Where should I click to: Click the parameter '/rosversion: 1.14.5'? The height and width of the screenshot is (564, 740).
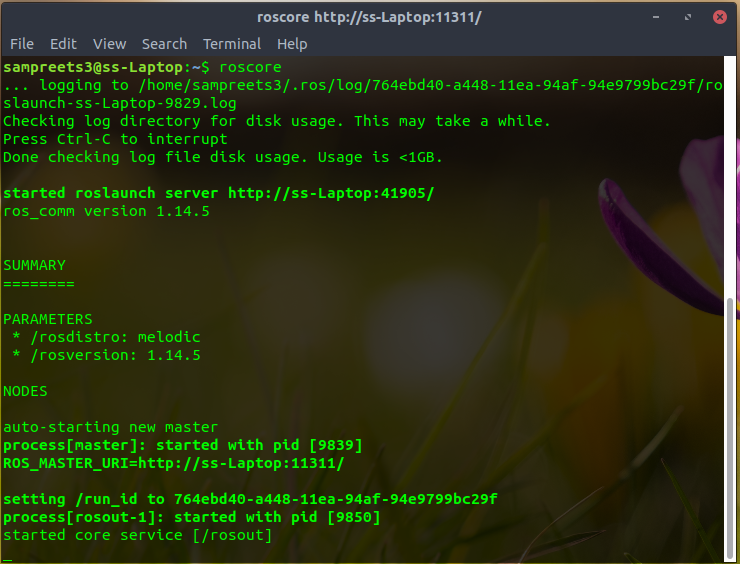pos(115,355)
